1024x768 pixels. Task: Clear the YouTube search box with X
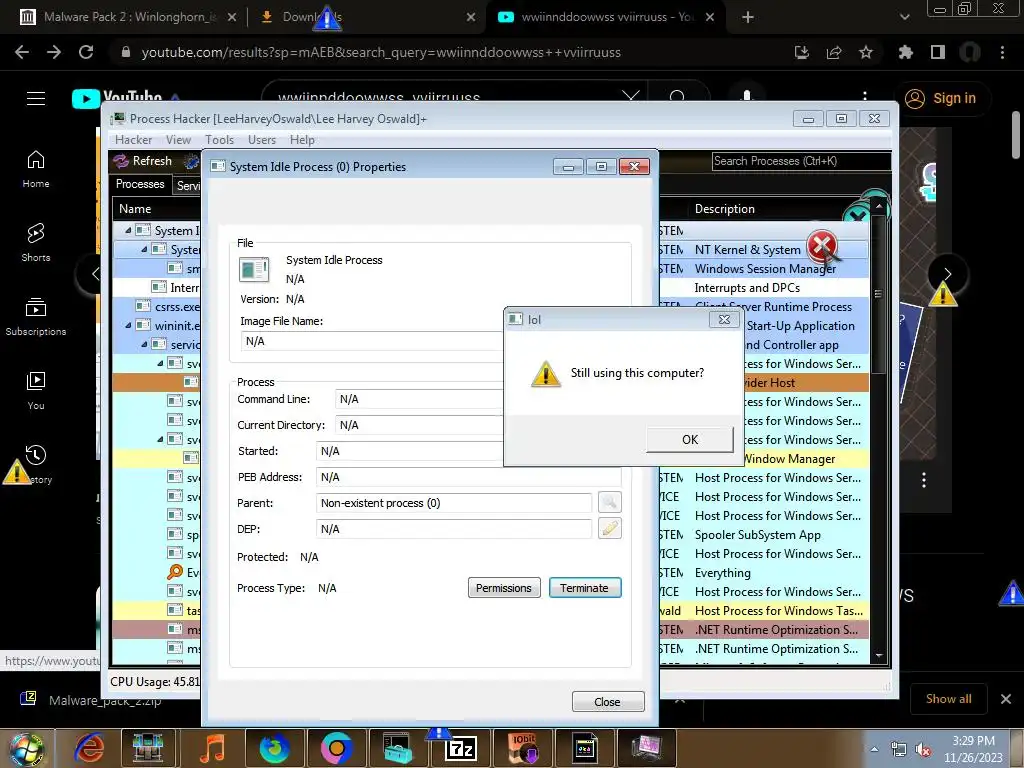pos(630,97)
